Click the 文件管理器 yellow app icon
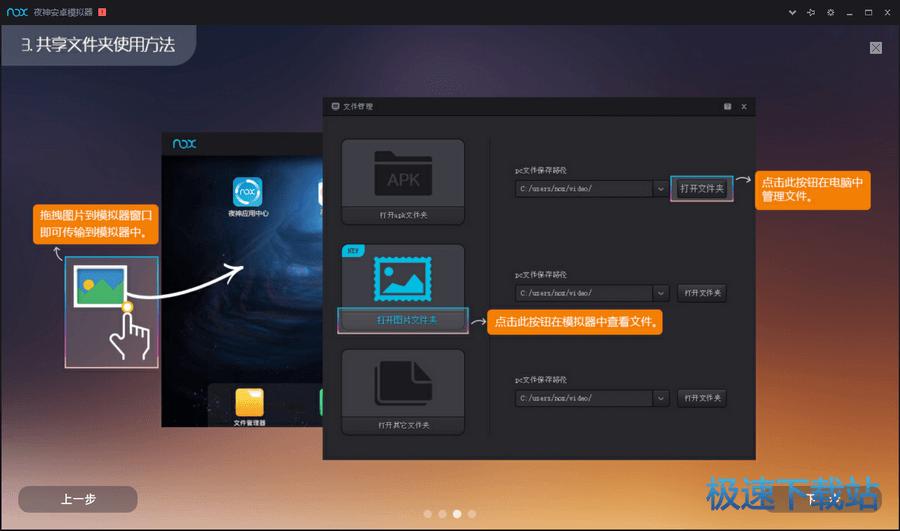This screenshot has height=531, width=900. 250,402
